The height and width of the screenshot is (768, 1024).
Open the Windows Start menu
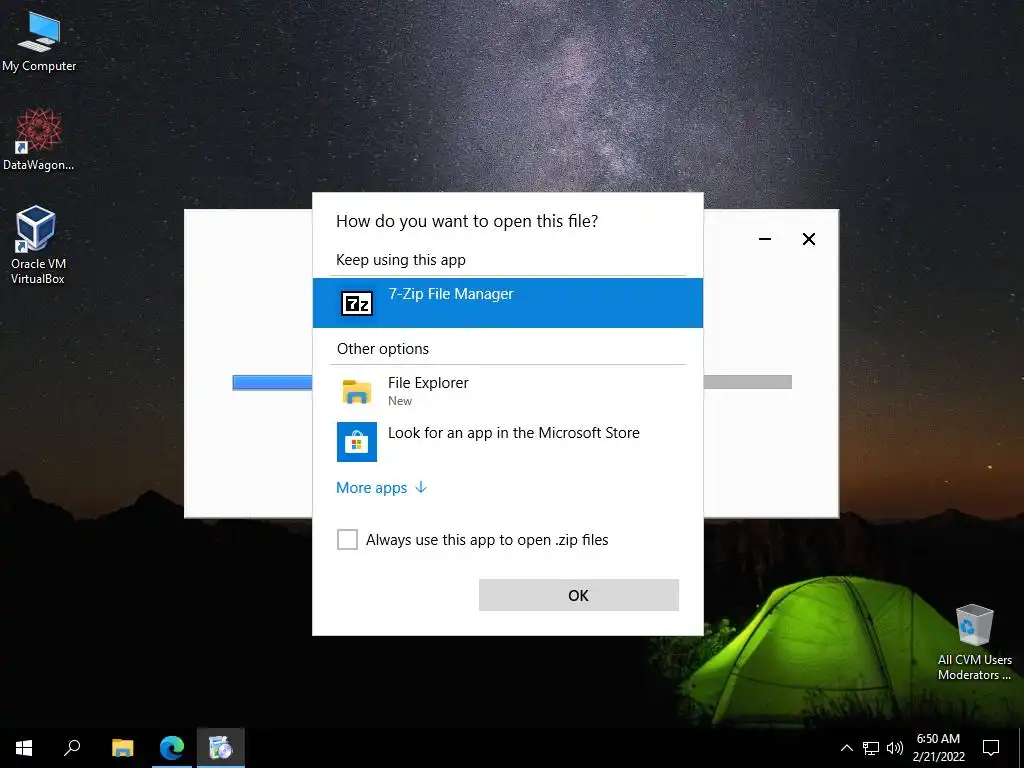(24, 748)
